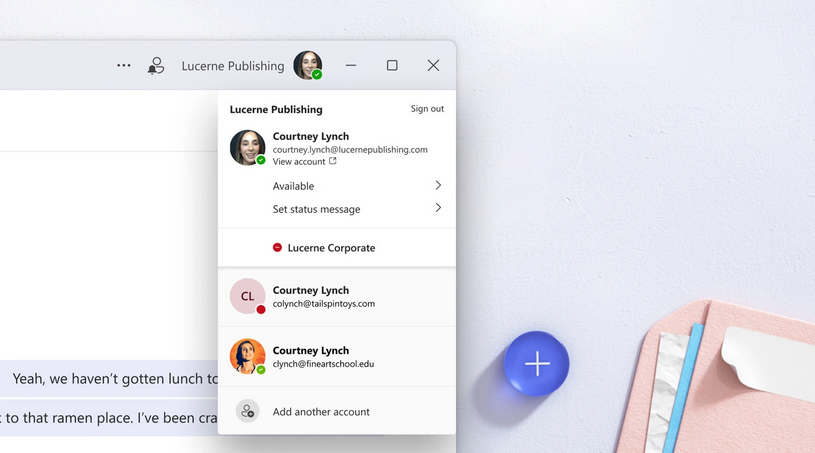Click the CL initials avatar

[247, 296]
